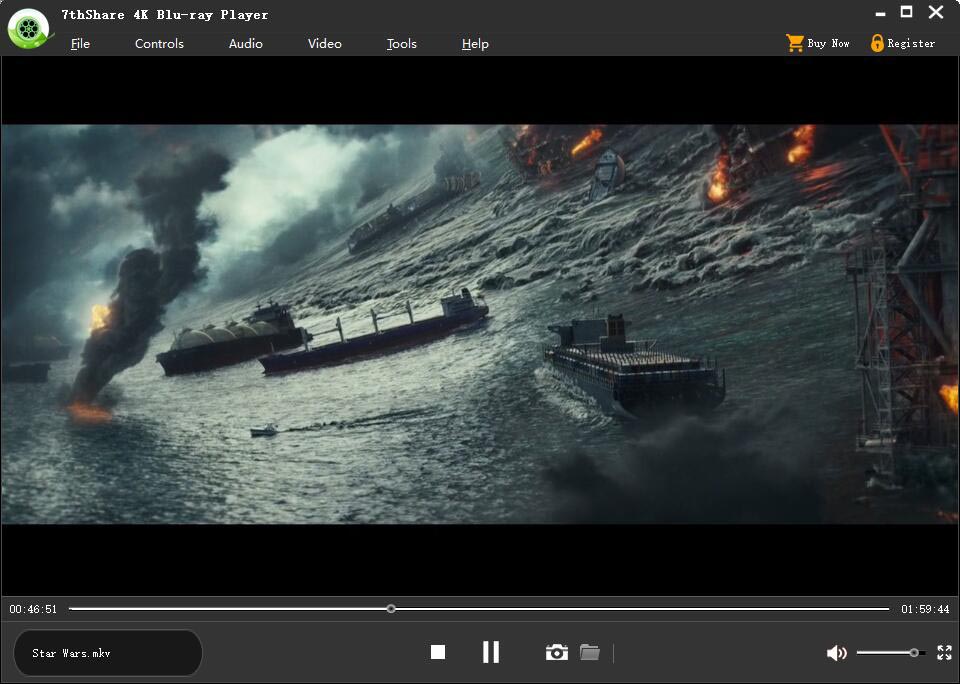Open the snapshot folder icon
The image size is (960, 684).
(x=590, y=652)
